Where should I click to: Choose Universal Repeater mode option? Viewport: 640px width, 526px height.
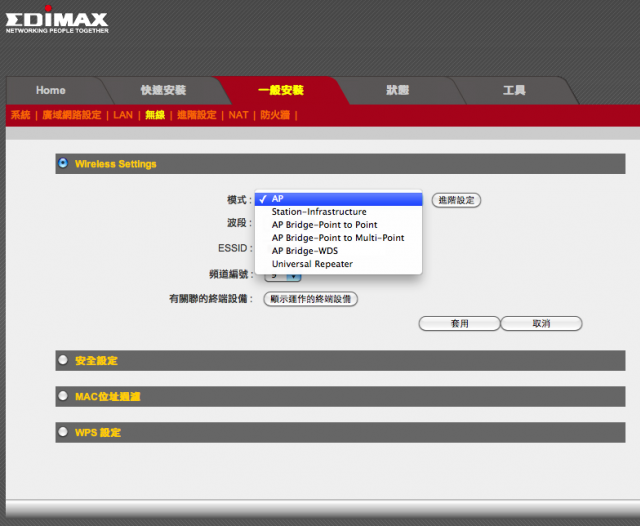point(338,264)
